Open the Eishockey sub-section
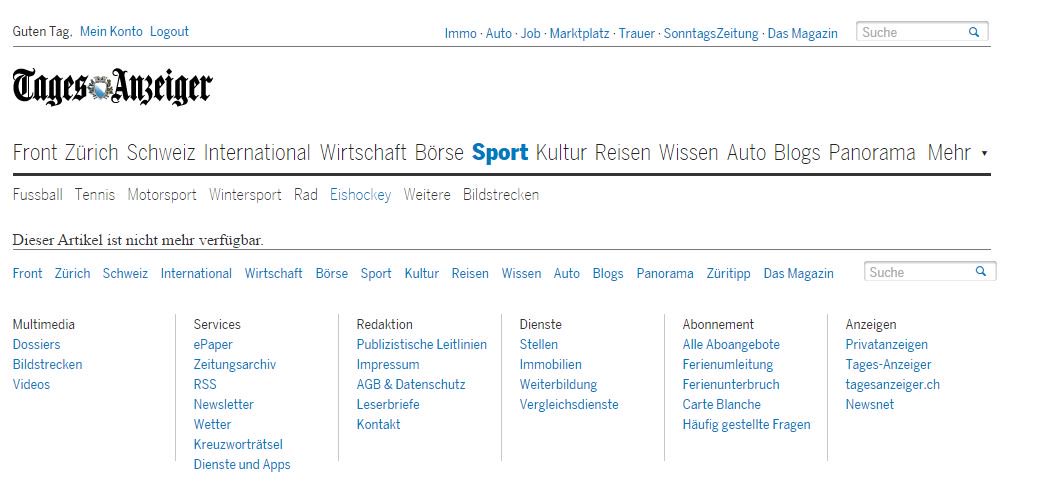This screenshot has height=496, width=1043. coord(361,195)
